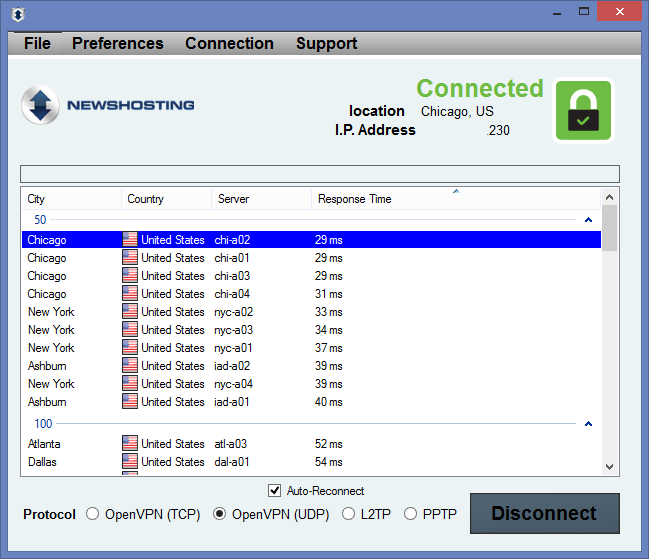Click the Newshosting globe logo
This screenshot has width=649, height=559.
[x=40, y=105]
